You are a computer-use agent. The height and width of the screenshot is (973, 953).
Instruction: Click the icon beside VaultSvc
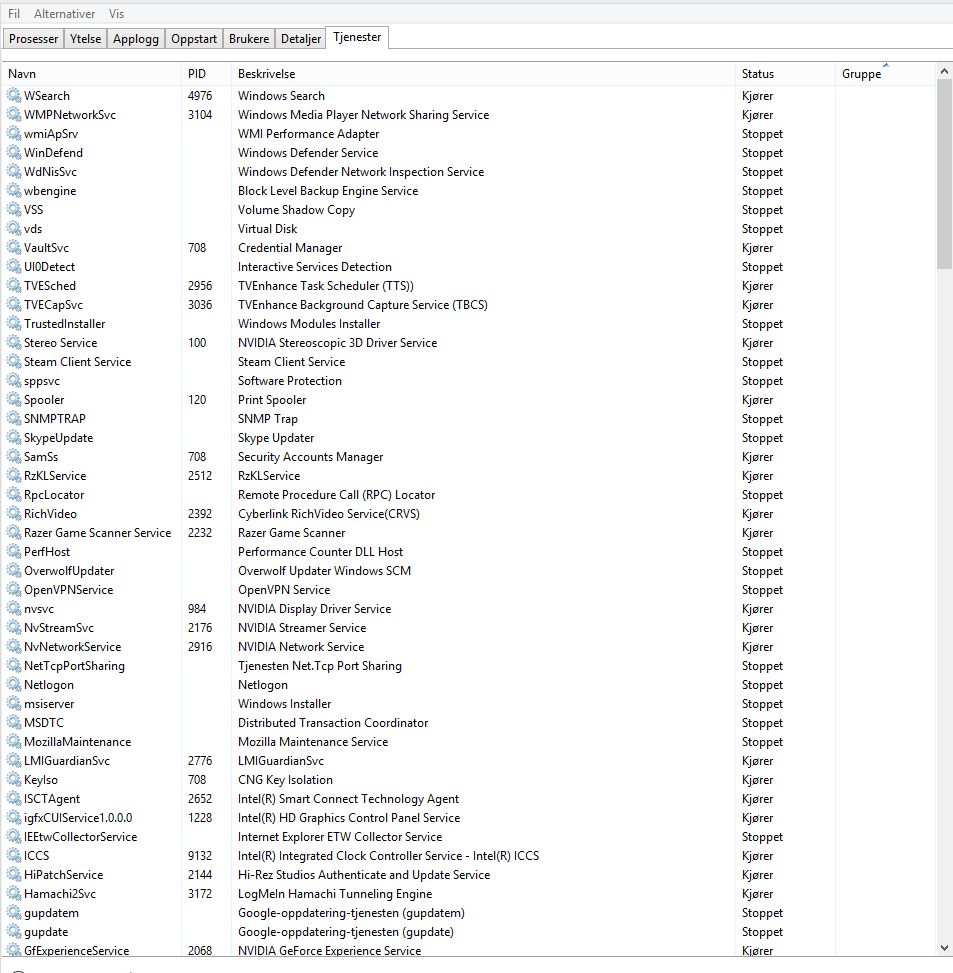click(14, 248)
